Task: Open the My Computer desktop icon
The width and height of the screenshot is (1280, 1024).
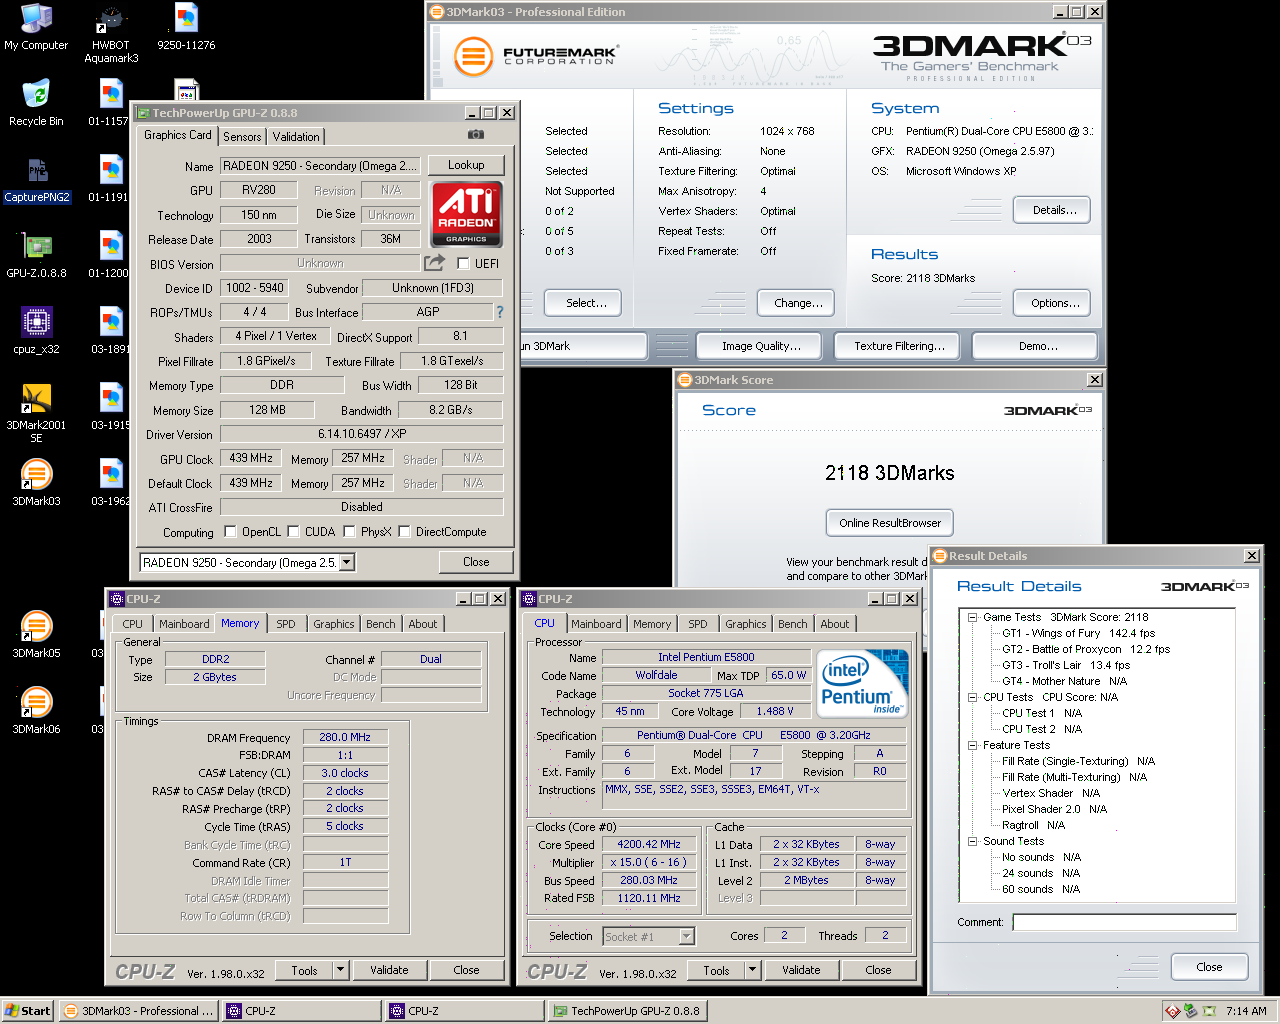Action: point(36,28)
